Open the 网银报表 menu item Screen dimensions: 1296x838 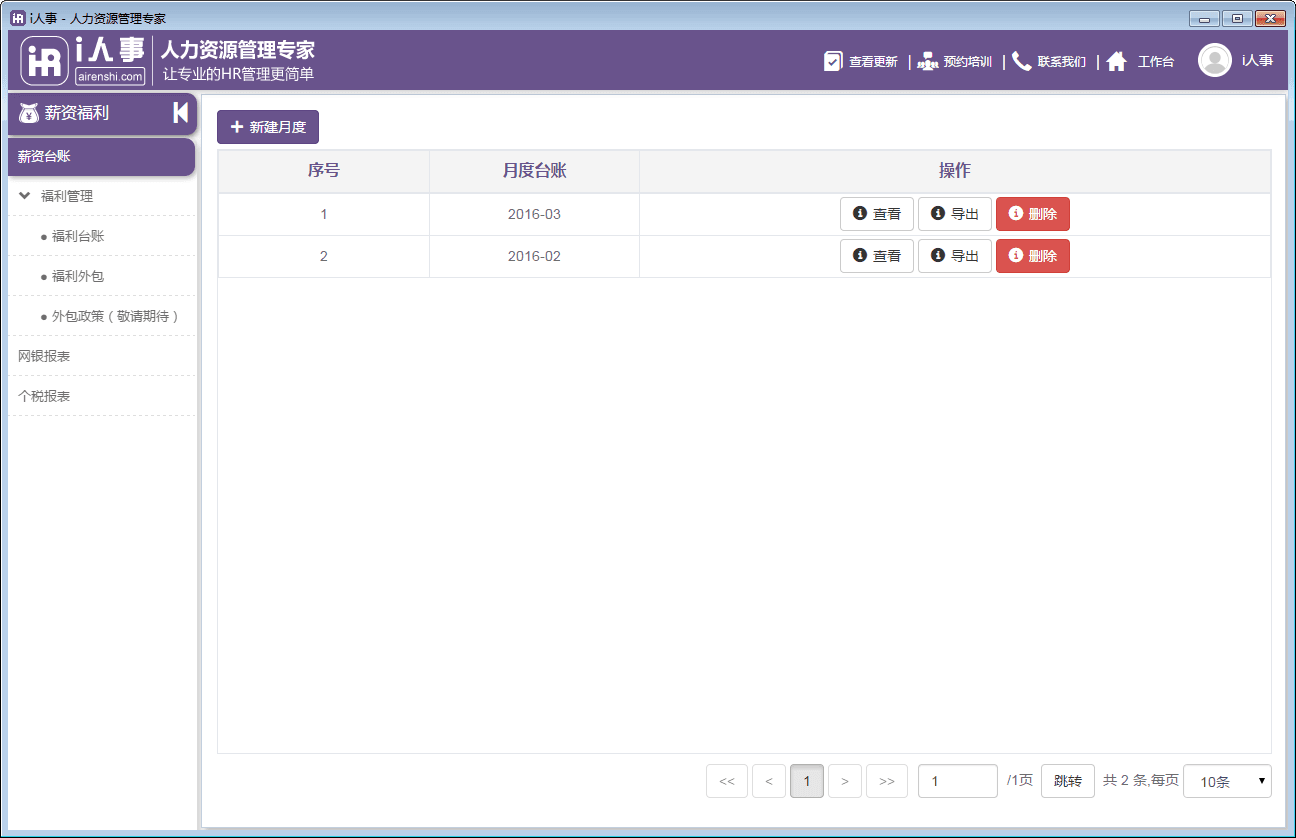tap(44, 356)
